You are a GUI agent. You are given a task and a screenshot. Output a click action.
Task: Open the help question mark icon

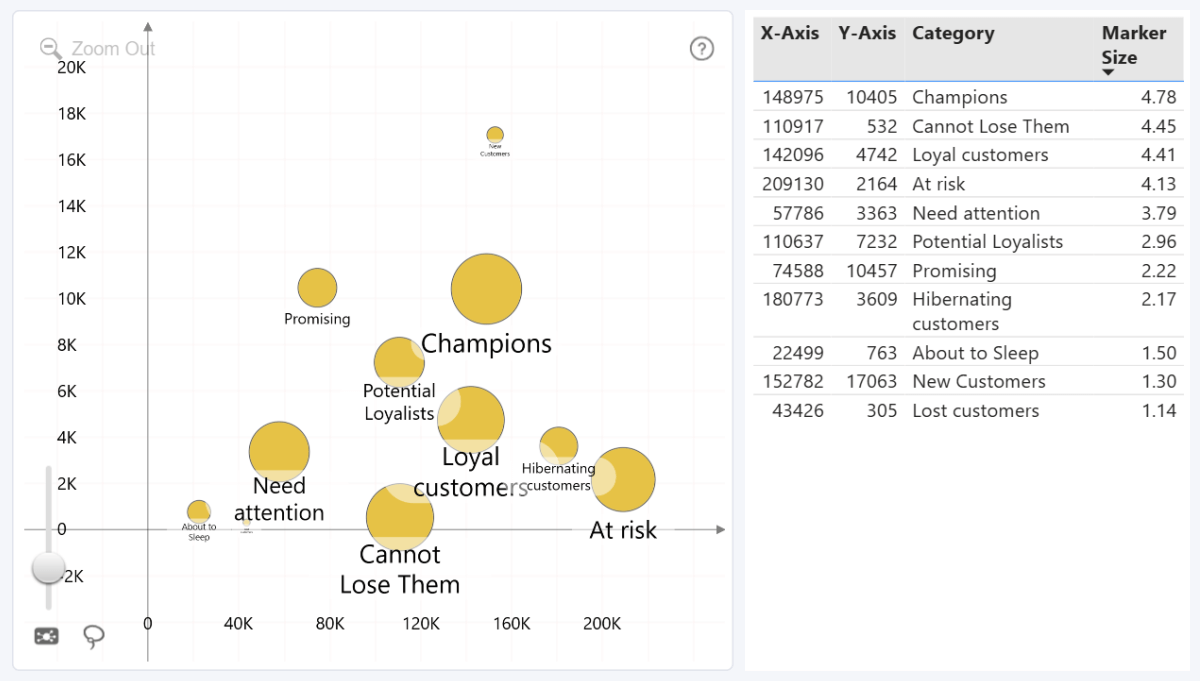[x=702, y=48]
